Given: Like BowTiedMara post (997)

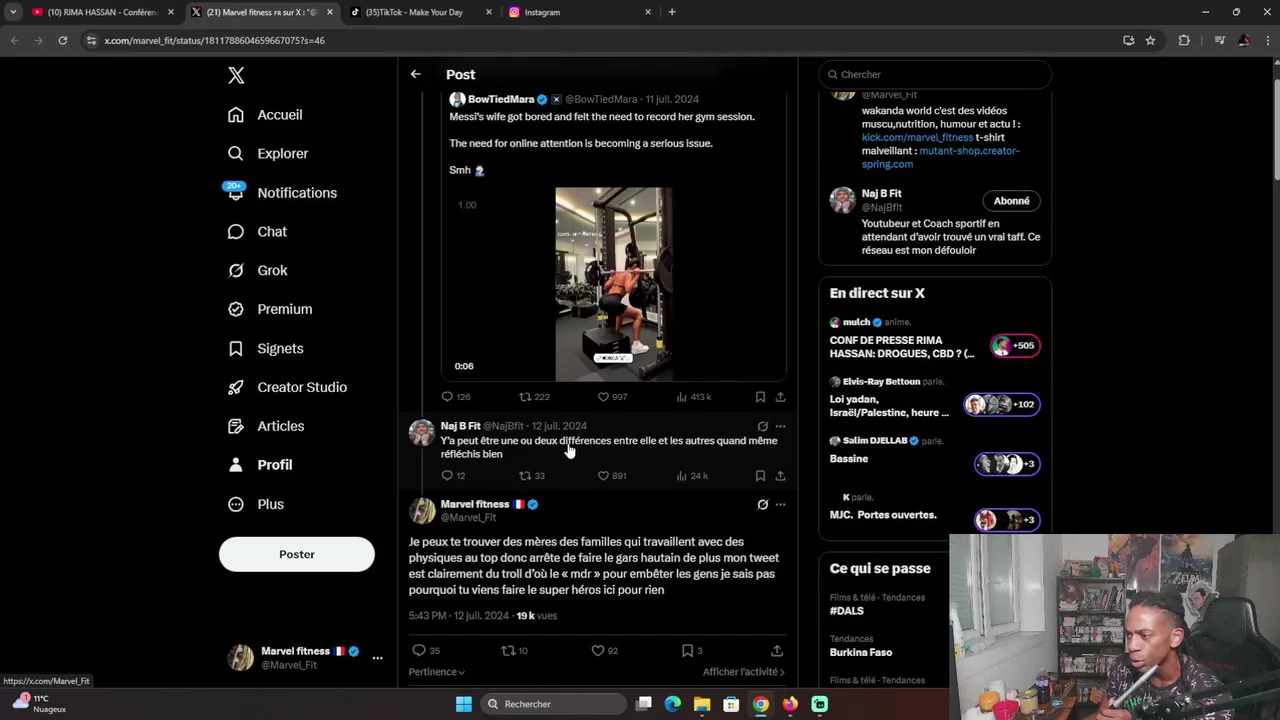Looking at the screenshot, I should (603, 397).
